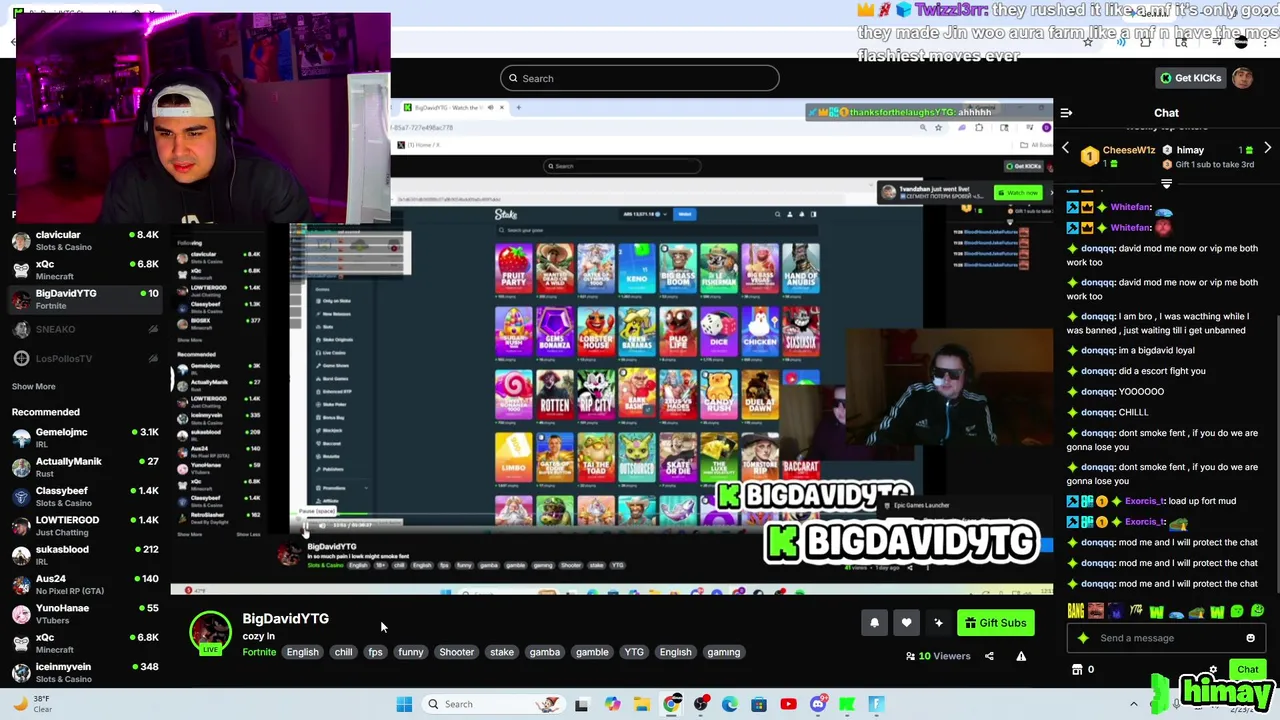The height and width of the screenshot is (720, 1280).
Task: Open Discord from taskbar
Action: 818,704
